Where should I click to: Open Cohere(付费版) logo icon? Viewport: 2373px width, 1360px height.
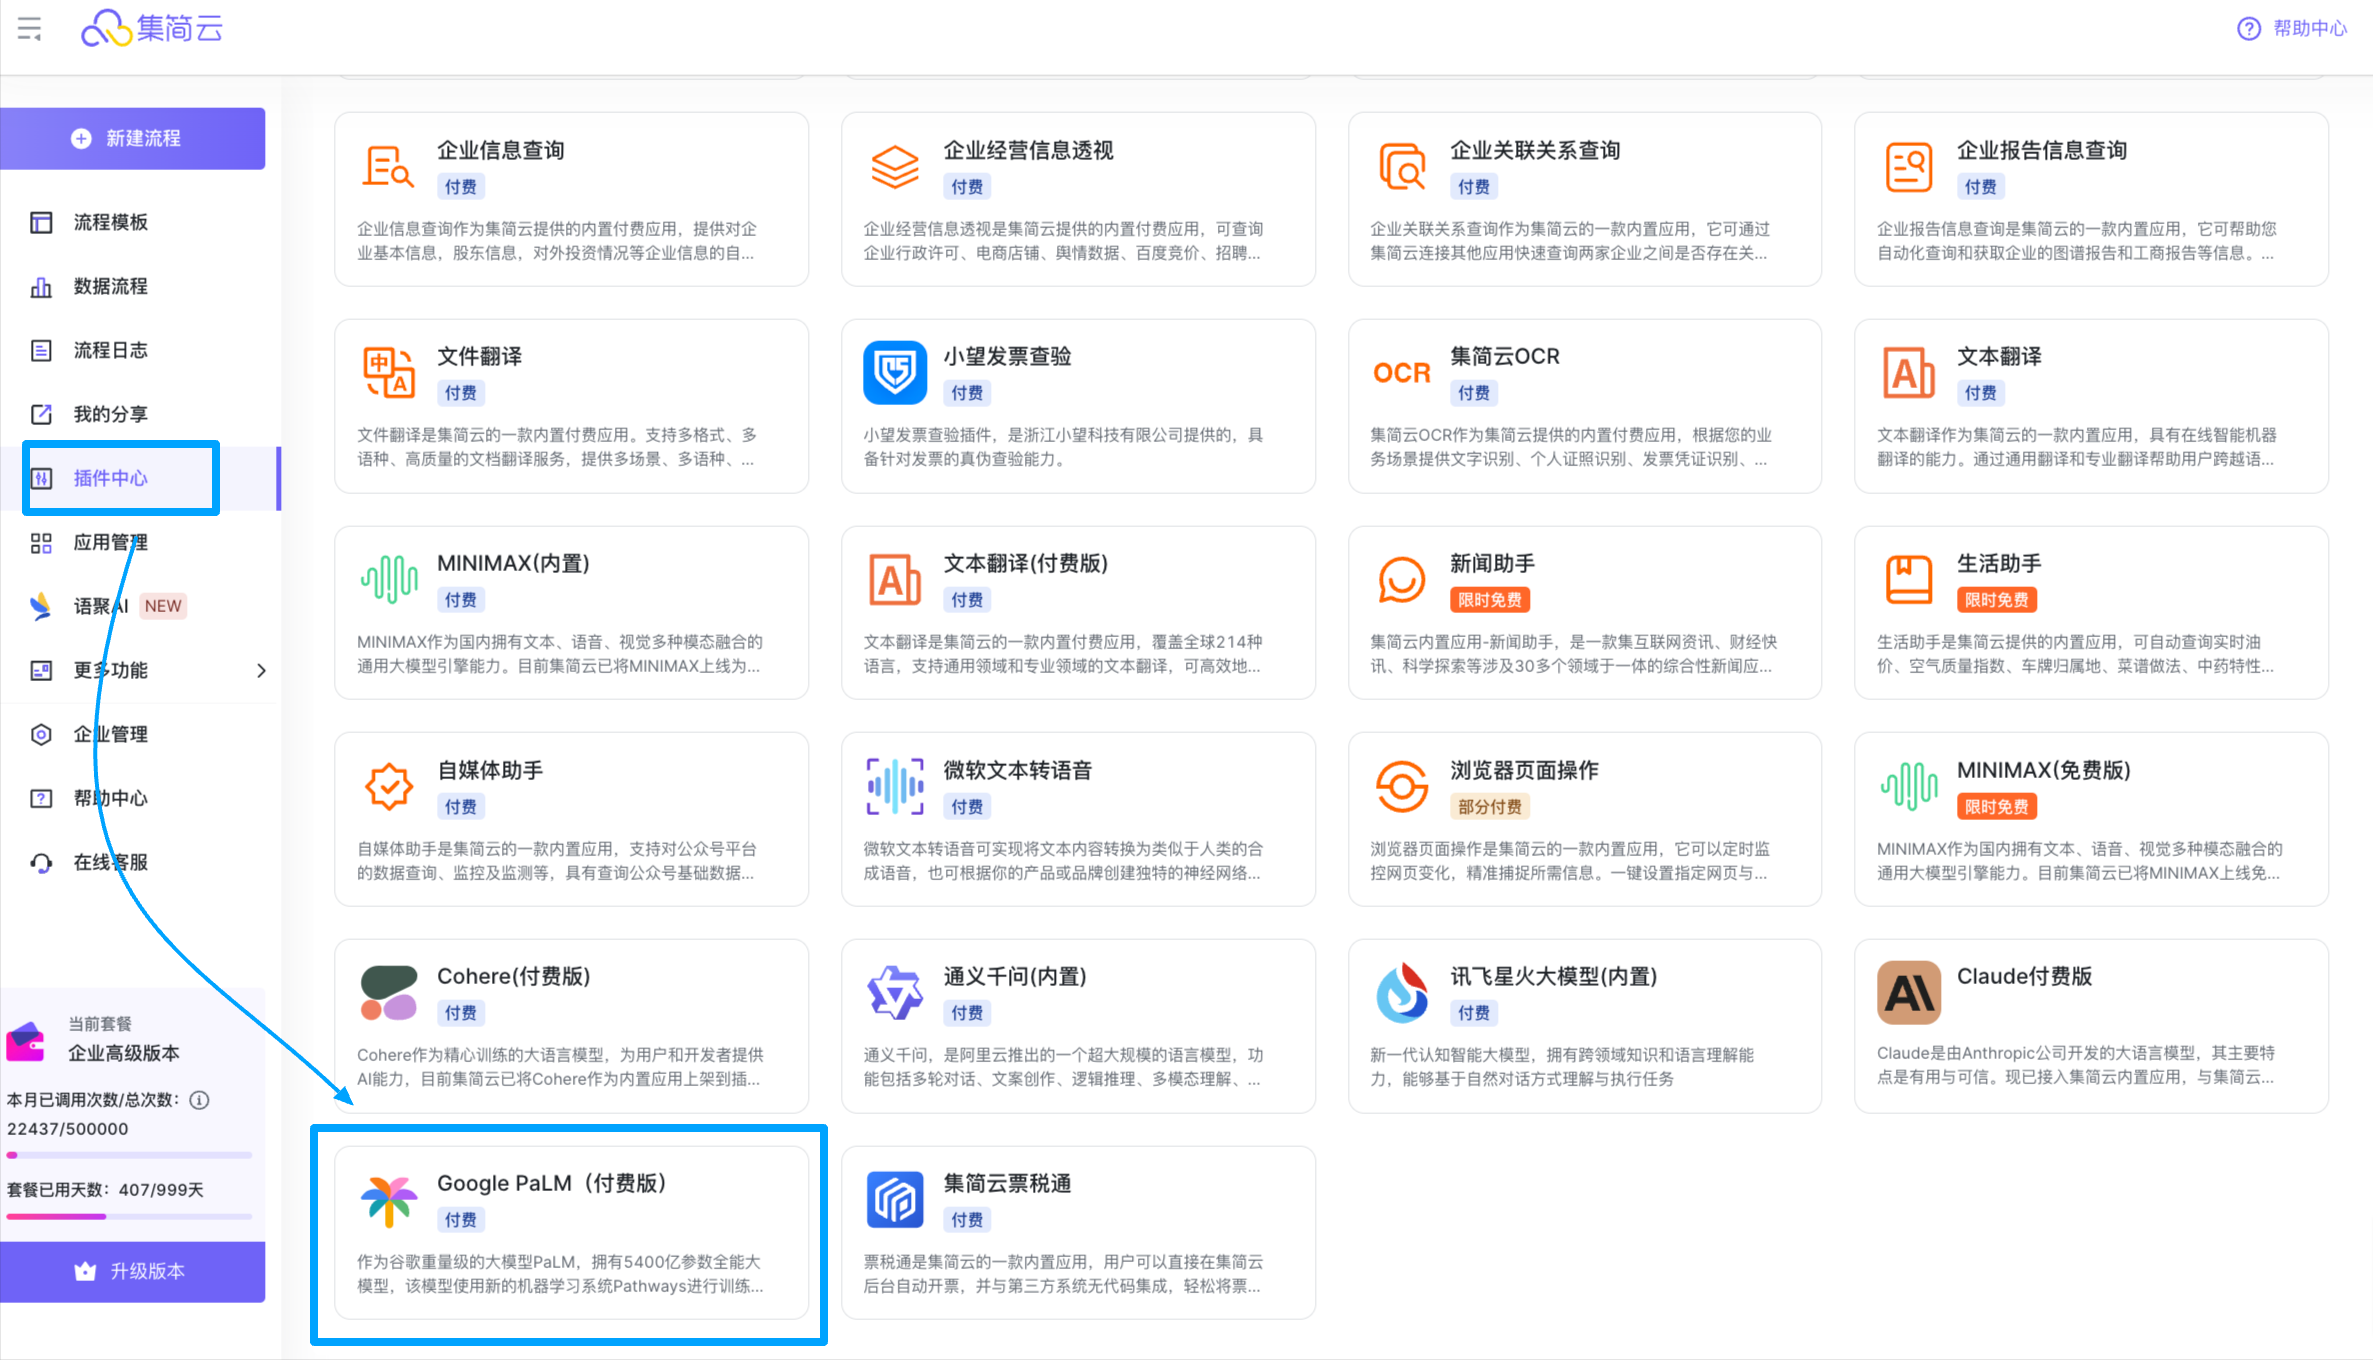coord(388,993)
